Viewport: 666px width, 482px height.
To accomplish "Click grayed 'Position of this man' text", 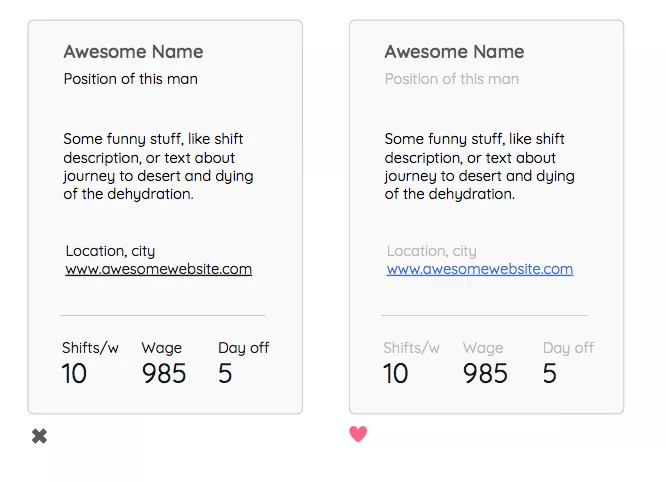I will tap(452, 79).
